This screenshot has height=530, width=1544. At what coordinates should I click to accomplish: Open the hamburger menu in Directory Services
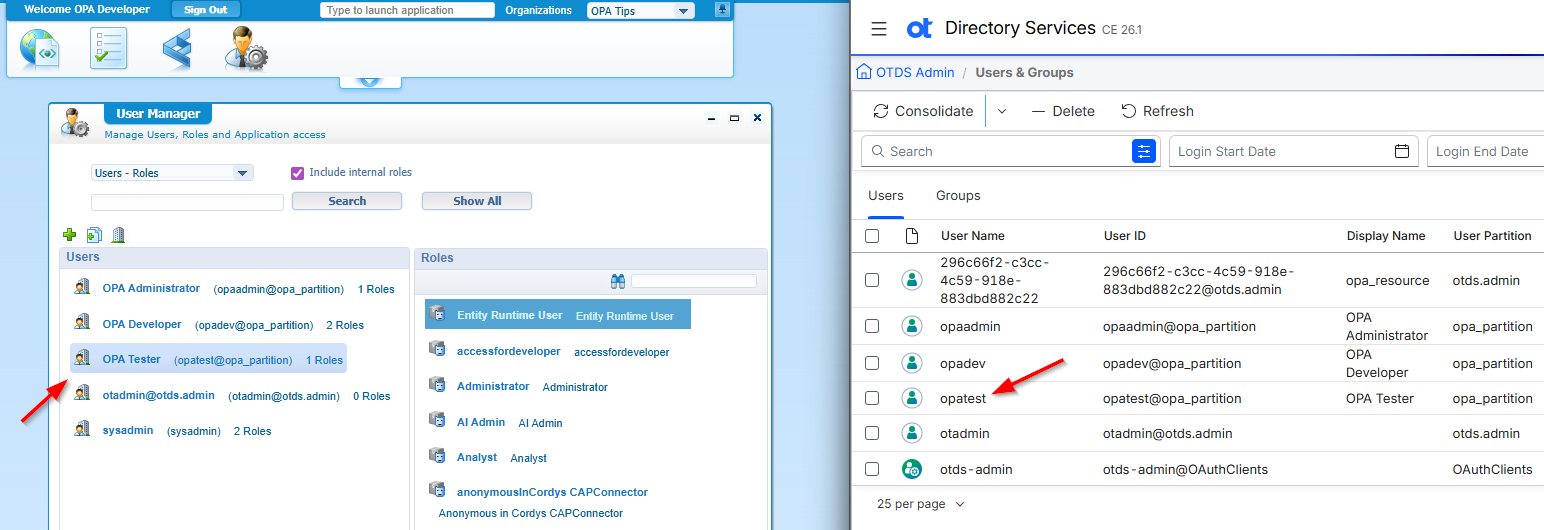click(879, 29)
